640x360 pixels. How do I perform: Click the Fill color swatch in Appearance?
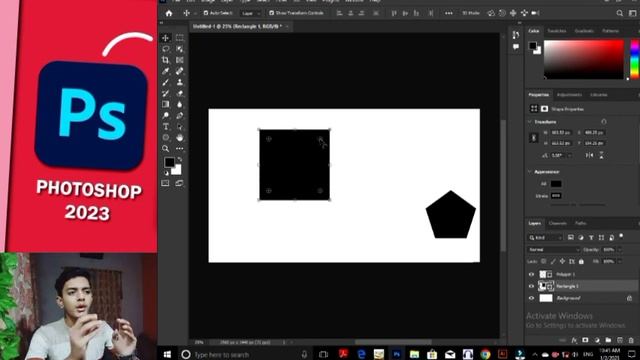click(x=556, y=184)
